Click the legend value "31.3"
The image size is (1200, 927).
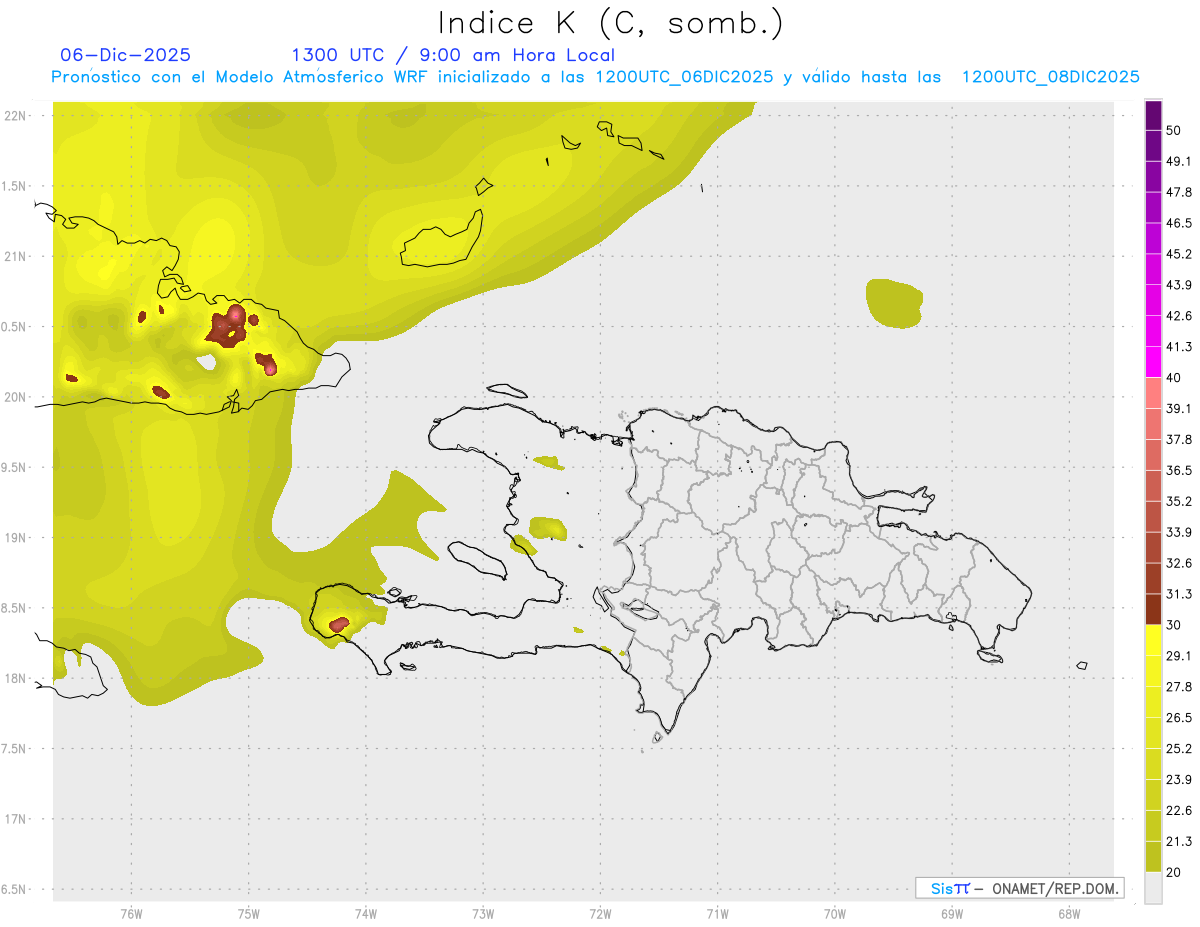[x=1179, y=594]
